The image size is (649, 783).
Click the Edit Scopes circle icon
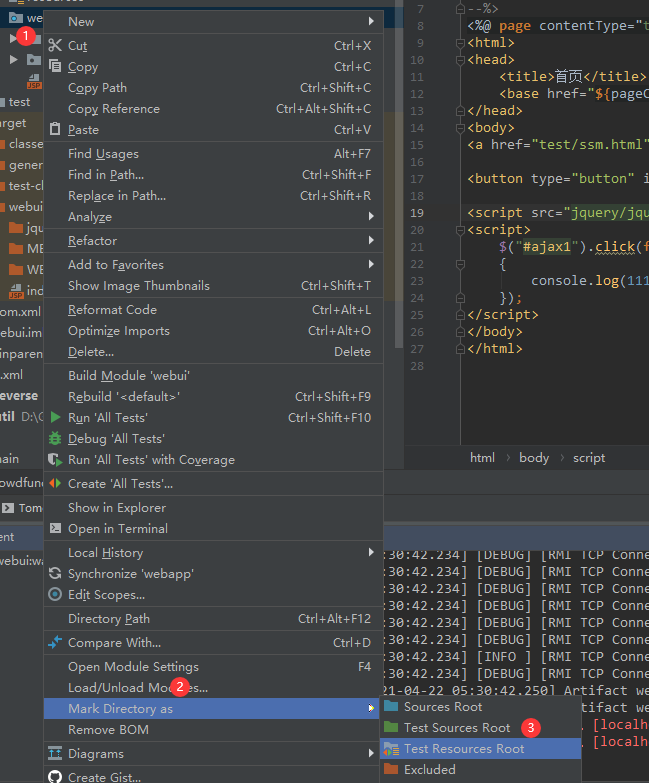[x=55, y=594]
